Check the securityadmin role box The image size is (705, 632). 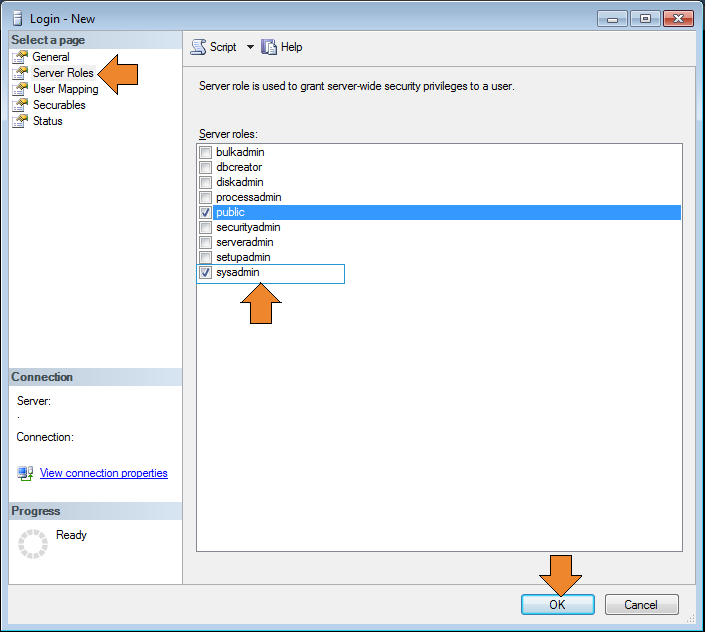[x=206, y=228]
